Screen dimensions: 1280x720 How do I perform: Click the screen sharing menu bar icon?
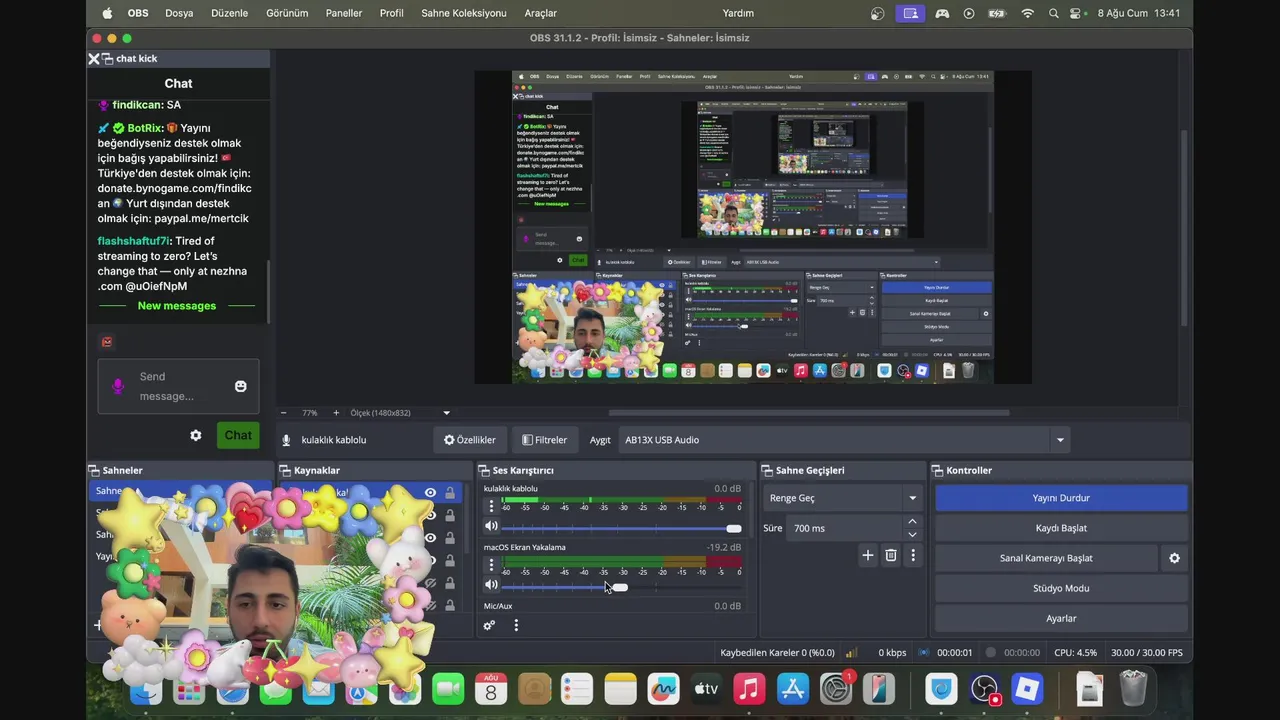click(x=909, y=13)
